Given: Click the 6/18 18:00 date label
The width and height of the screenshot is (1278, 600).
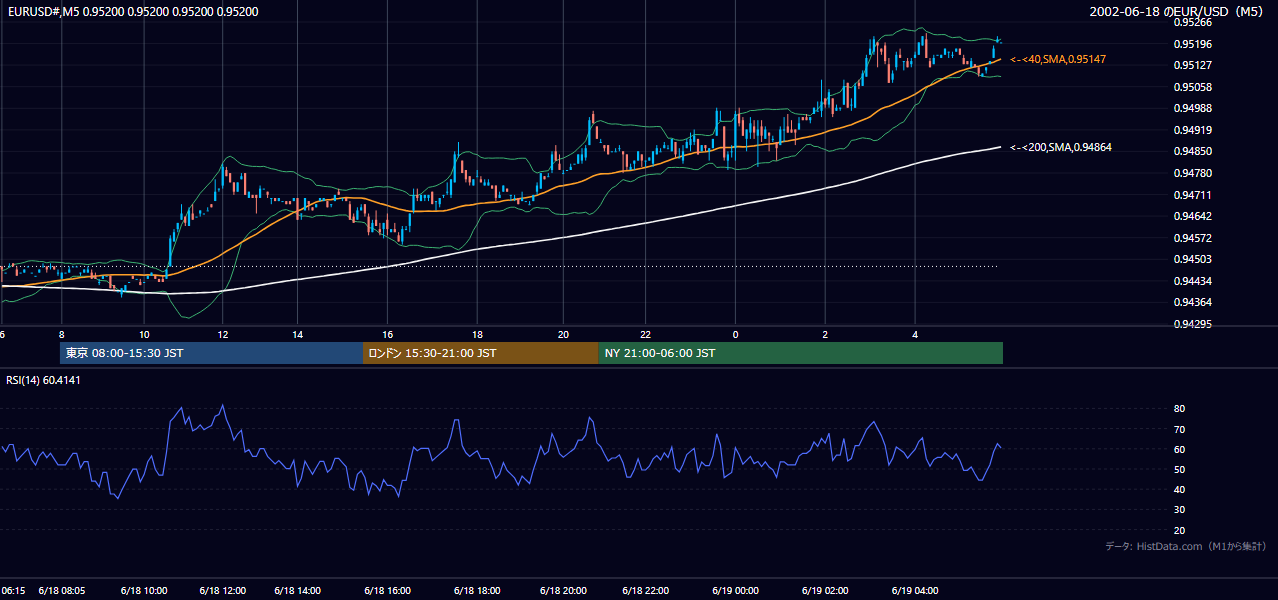Looking at the screenshot, I should [477, 590].
